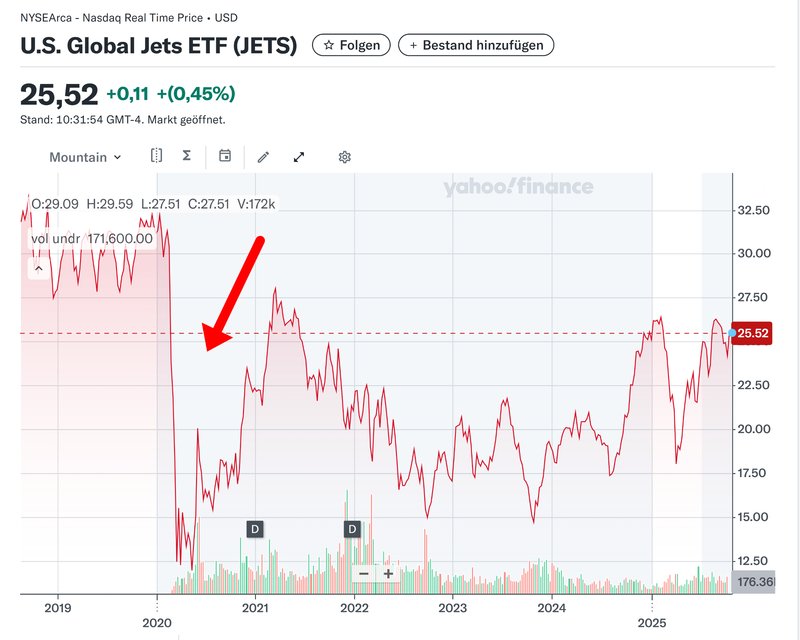Expand chart to full screen

point(298,157)
